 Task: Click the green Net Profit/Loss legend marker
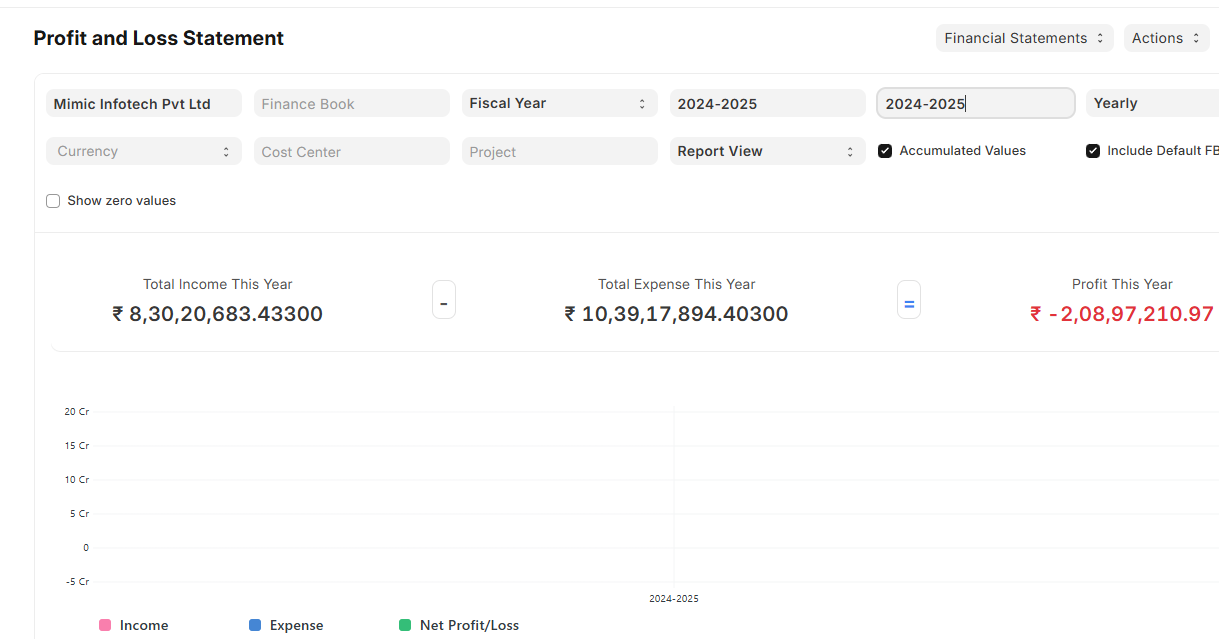point(405,625)
